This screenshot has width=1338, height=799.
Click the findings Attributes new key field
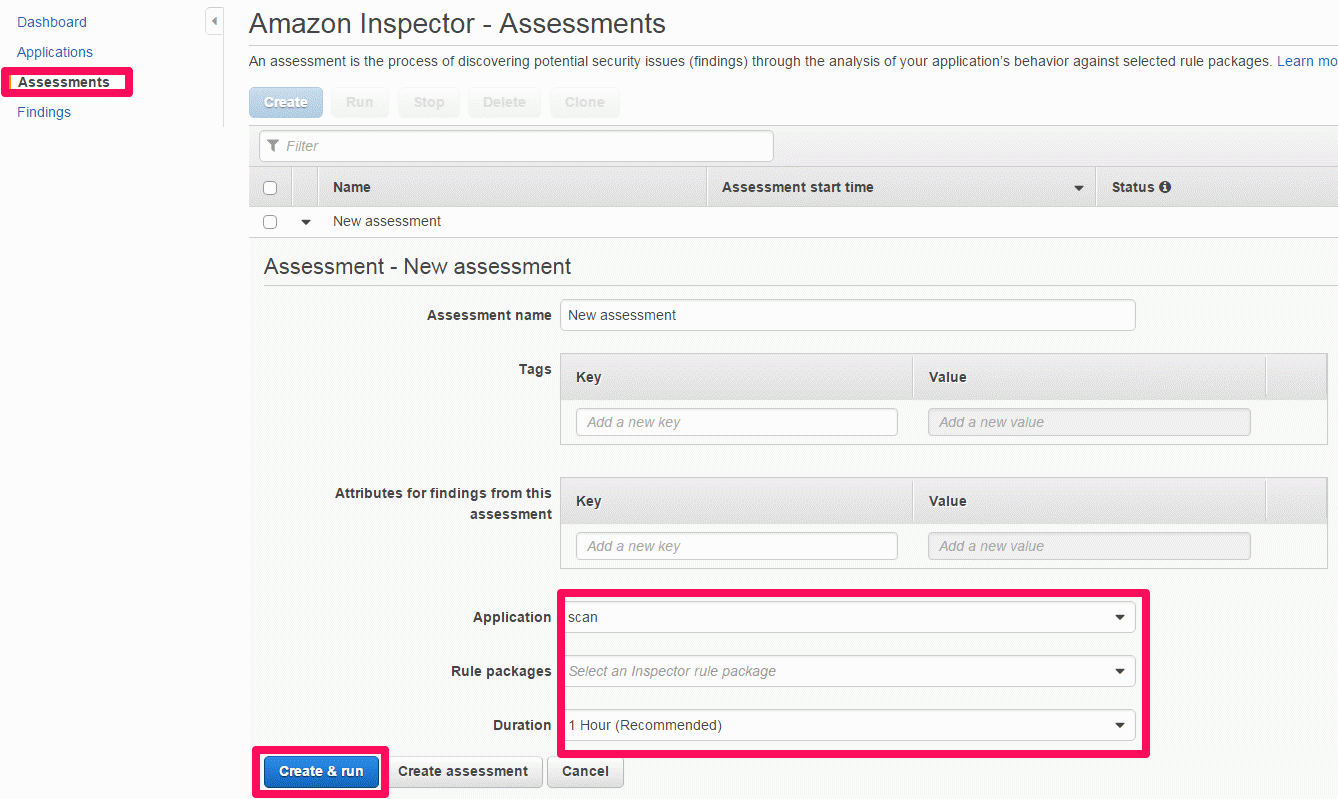tap(737, 546)
